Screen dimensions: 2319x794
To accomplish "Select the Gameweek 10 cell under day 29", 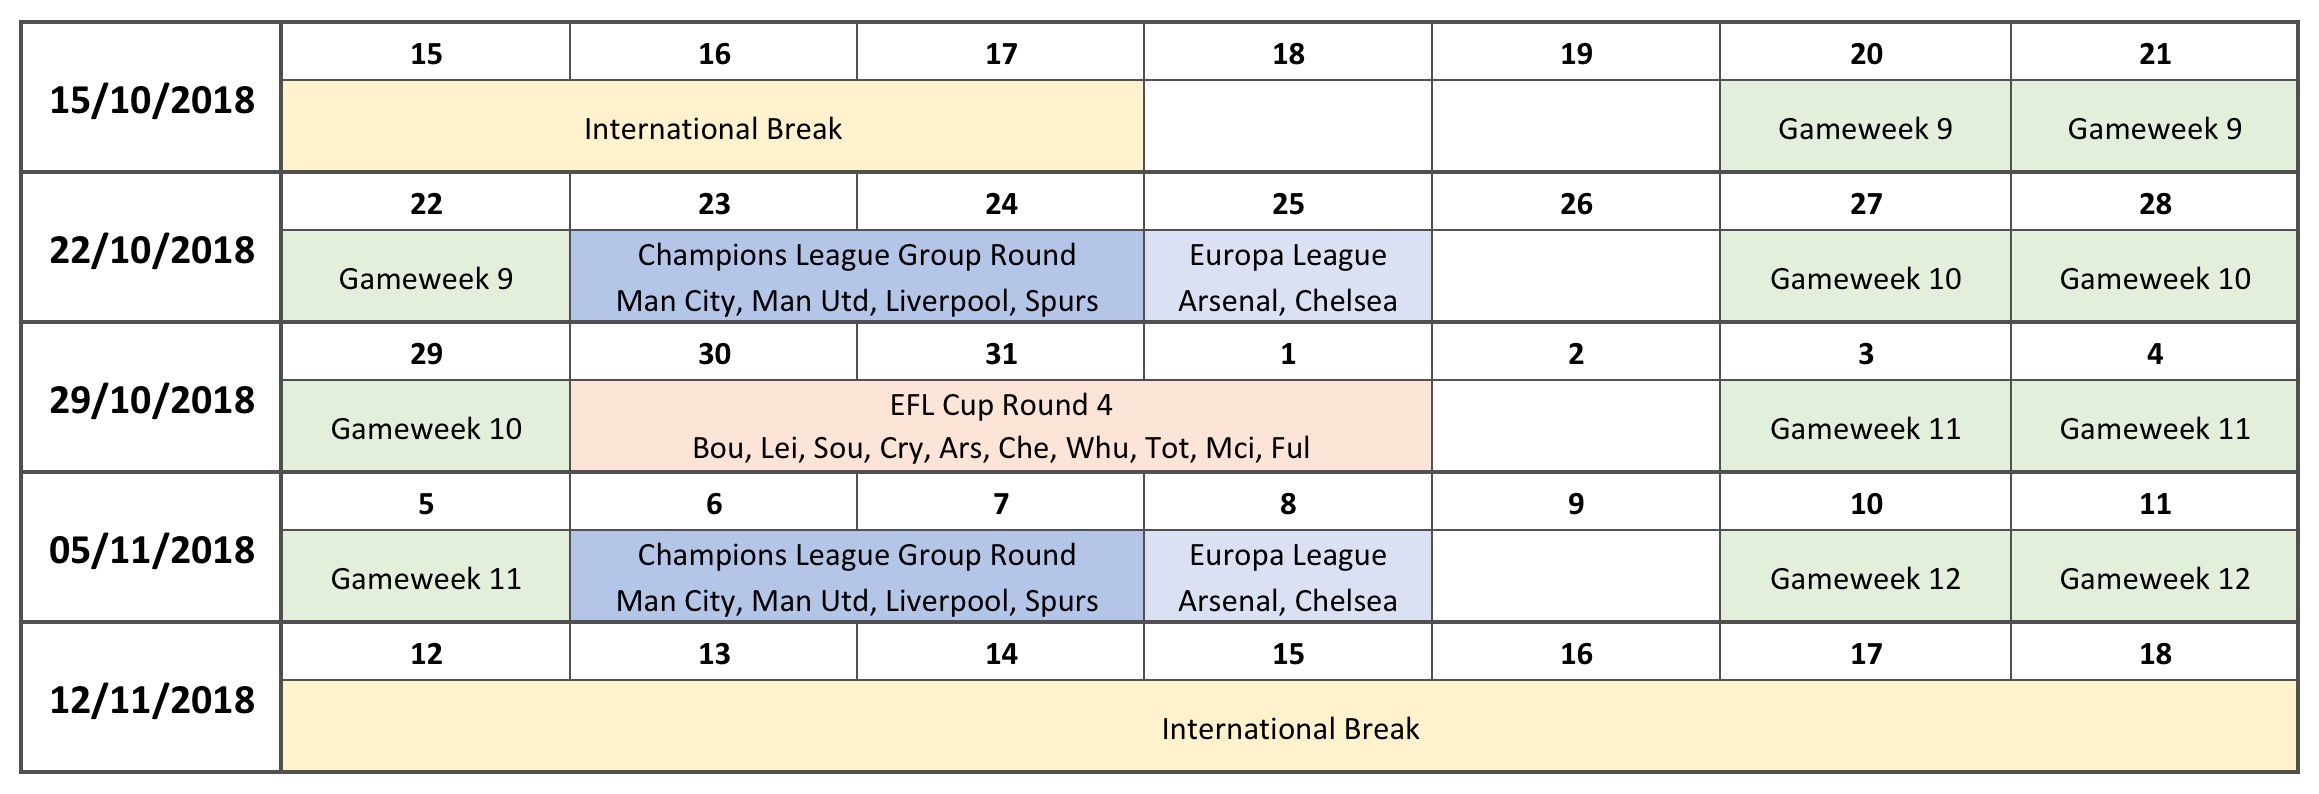I will tap(426, 427).
